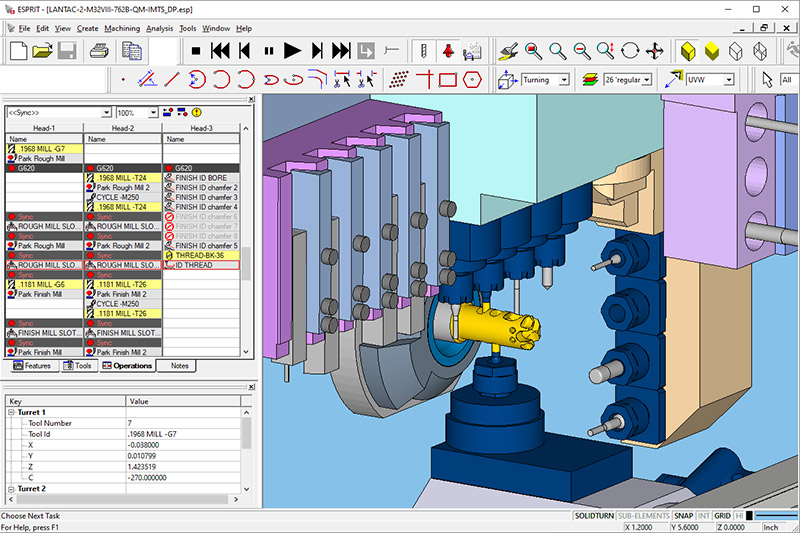Screen dimensions: 800x533
Task: Open the 26 'regular' layer dropdown
Action: (x=646, y=80)
